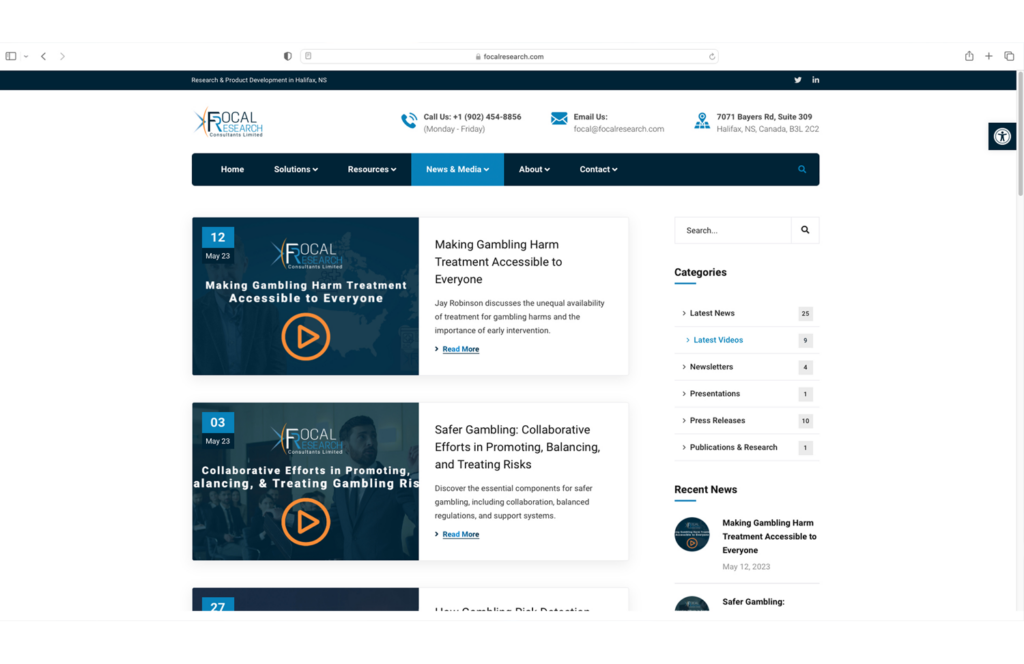Open the Press Releases category

coord(717,420)
